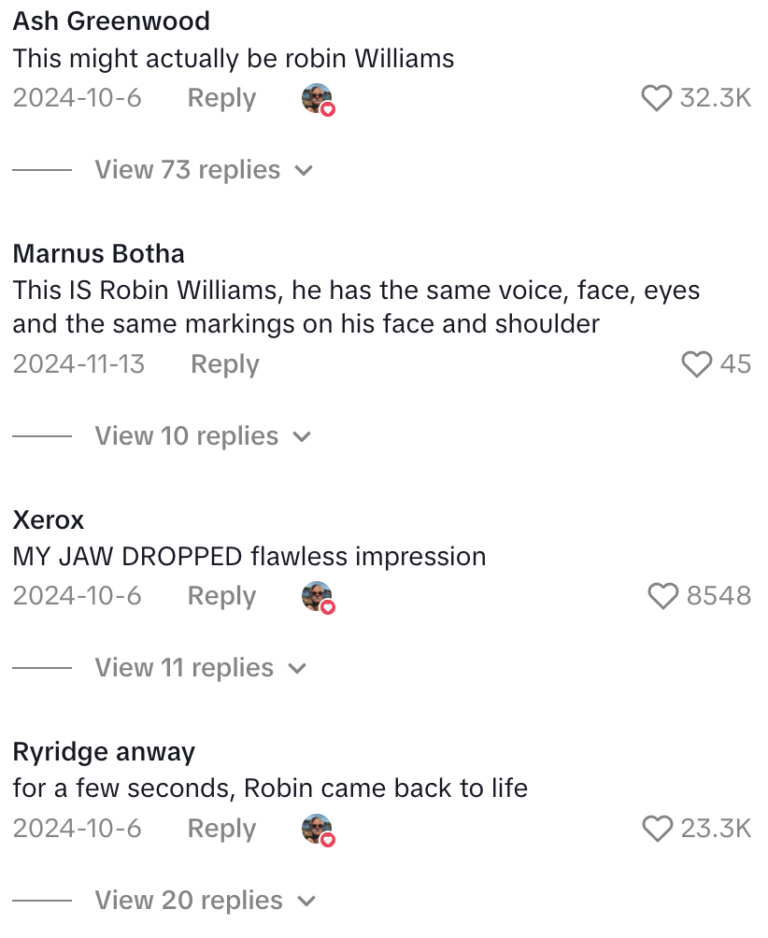This screenshot has width=768, height=938.
Task: Click the comment text "MY JAW DROPPED flawless impression"
Action: pyautogui.click(x=249, y=556)
